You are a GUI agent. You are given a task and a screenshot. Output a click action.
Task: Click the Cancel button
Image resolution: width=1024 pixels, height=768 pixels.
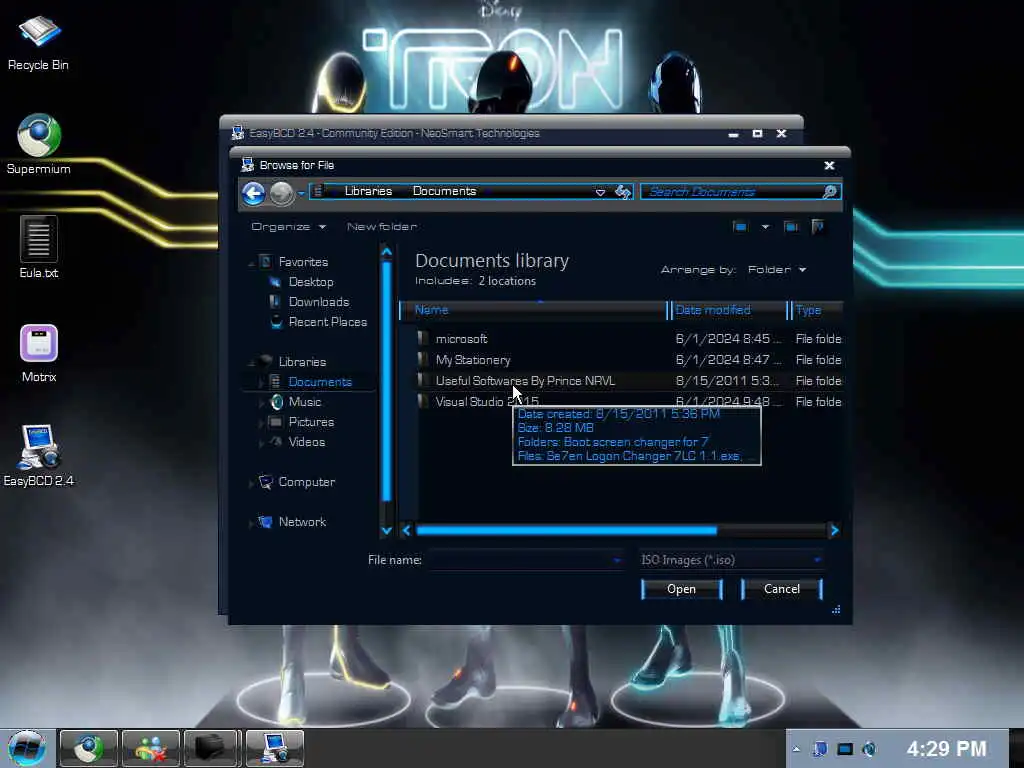782,589
